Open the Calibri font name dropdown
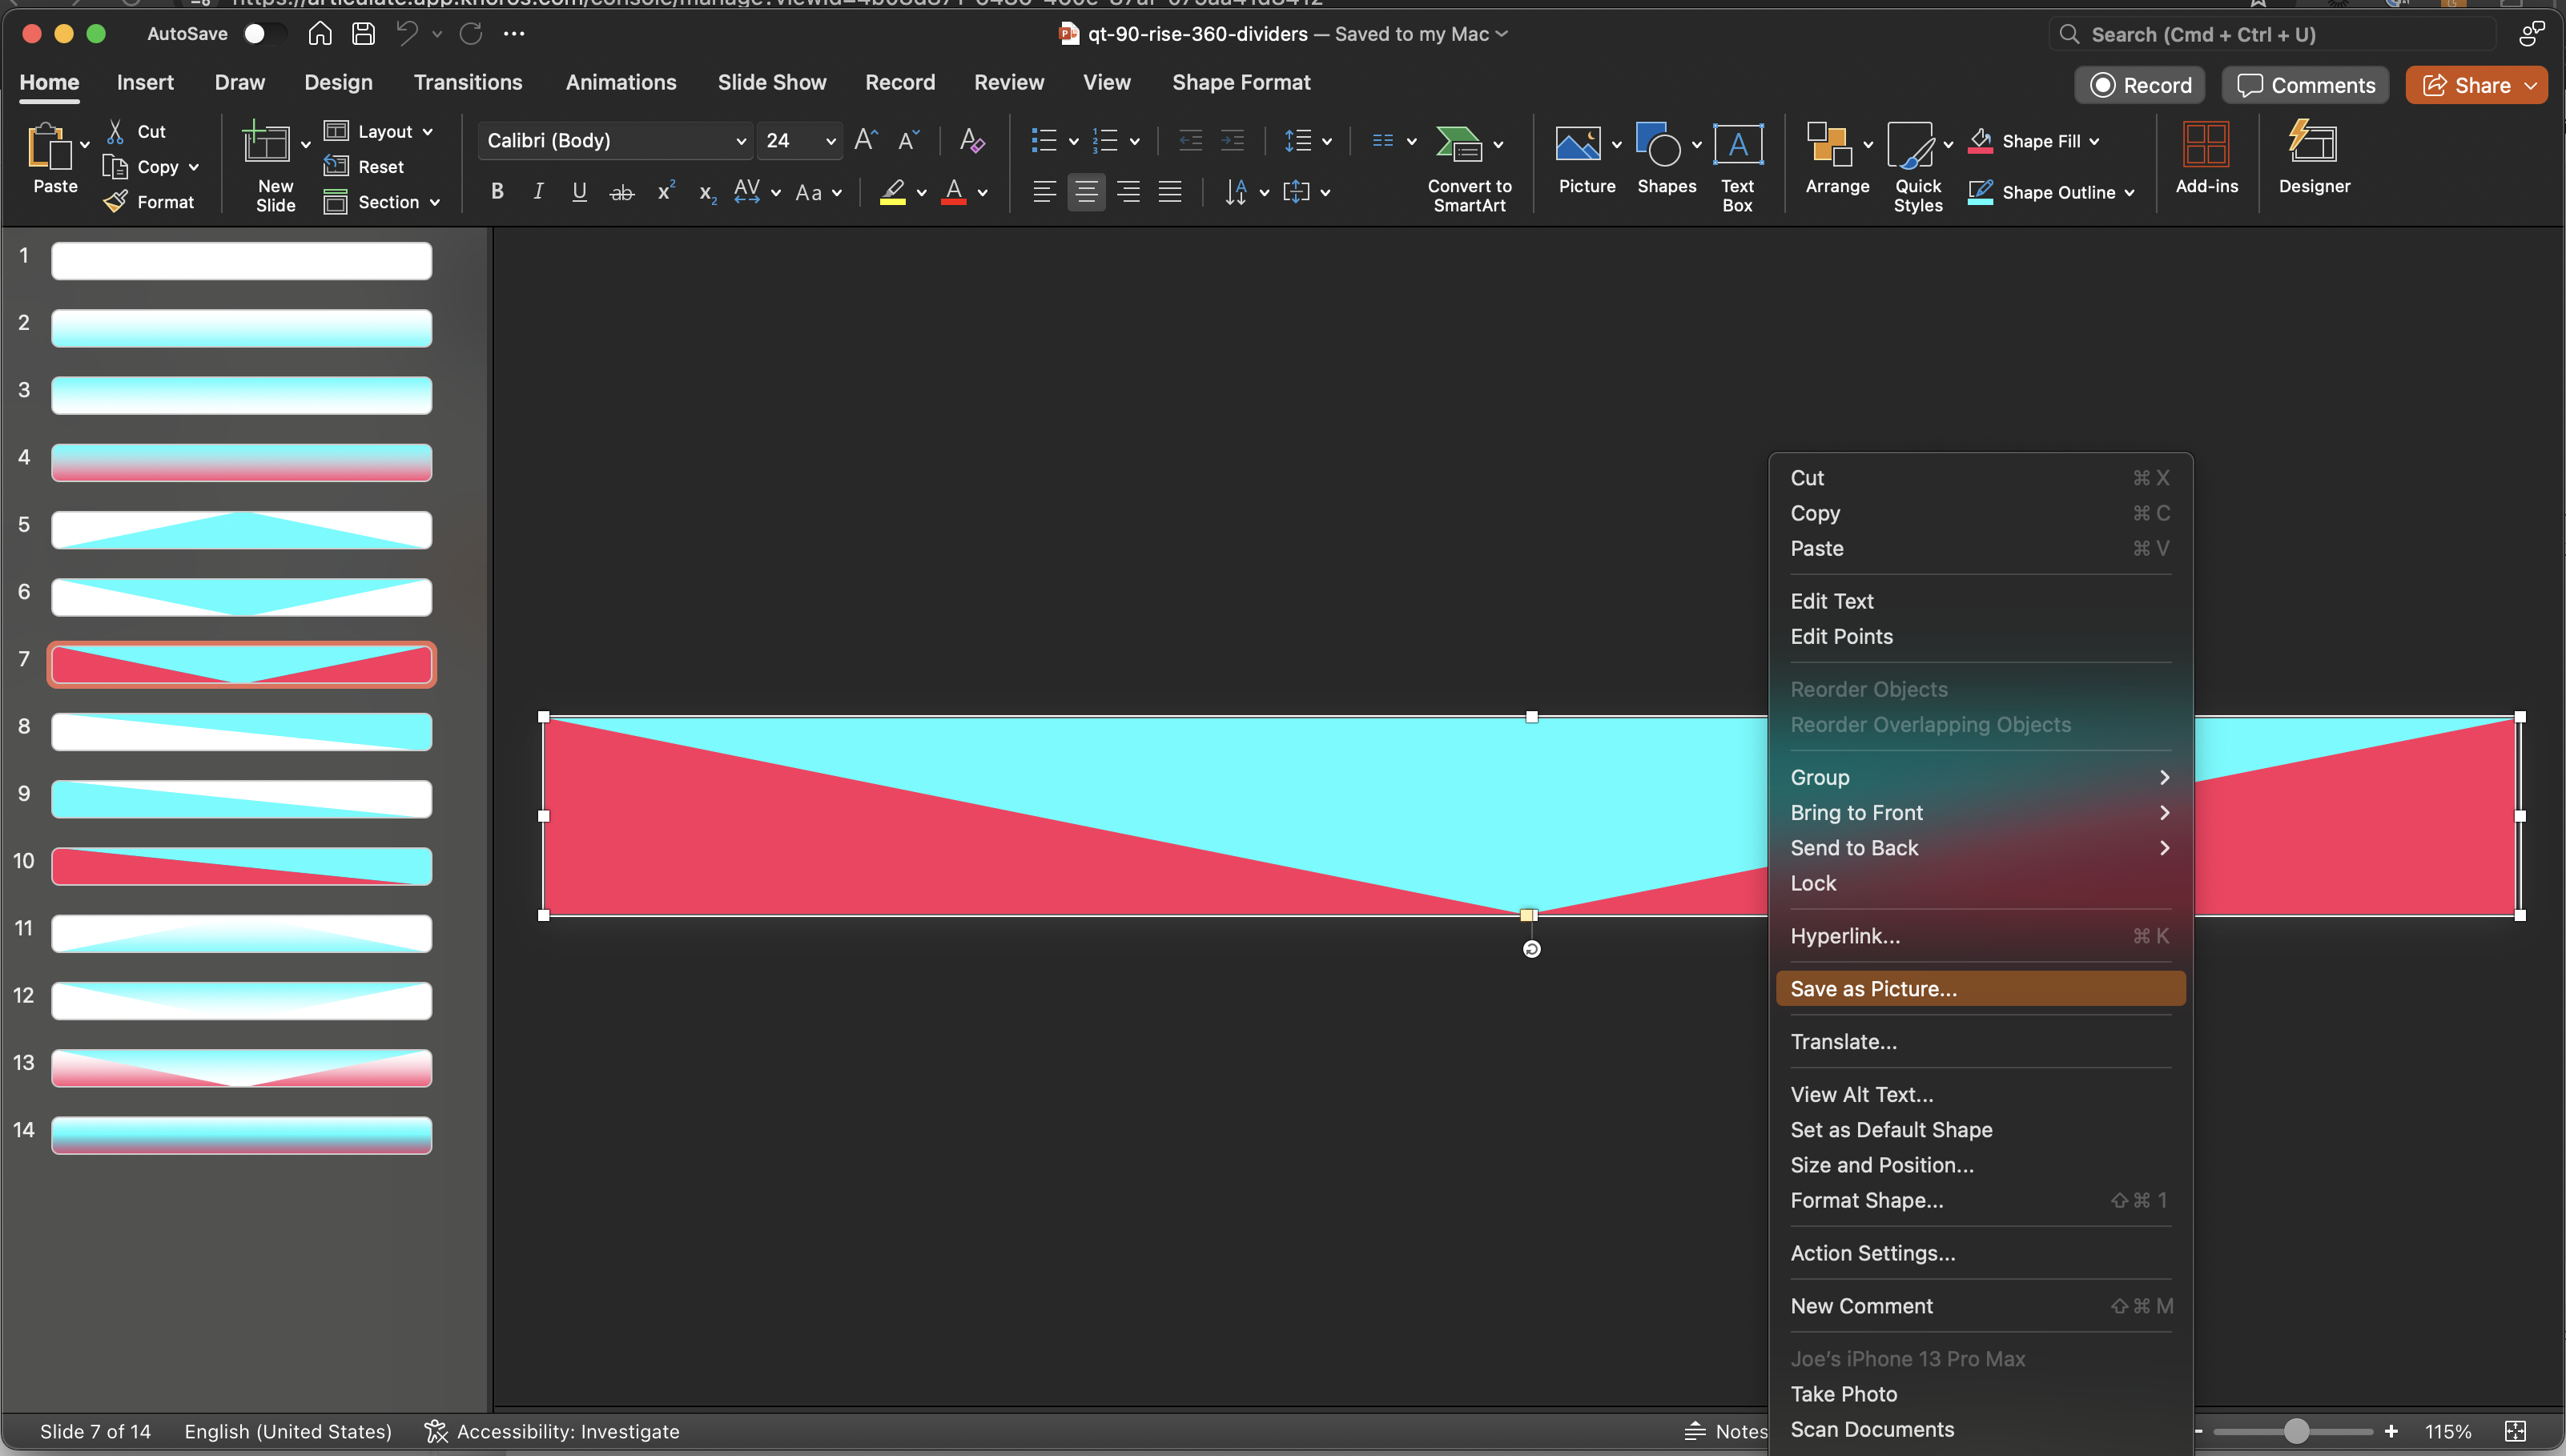The width and height of the screenshot is (2566, 1456). click(741, 141)
